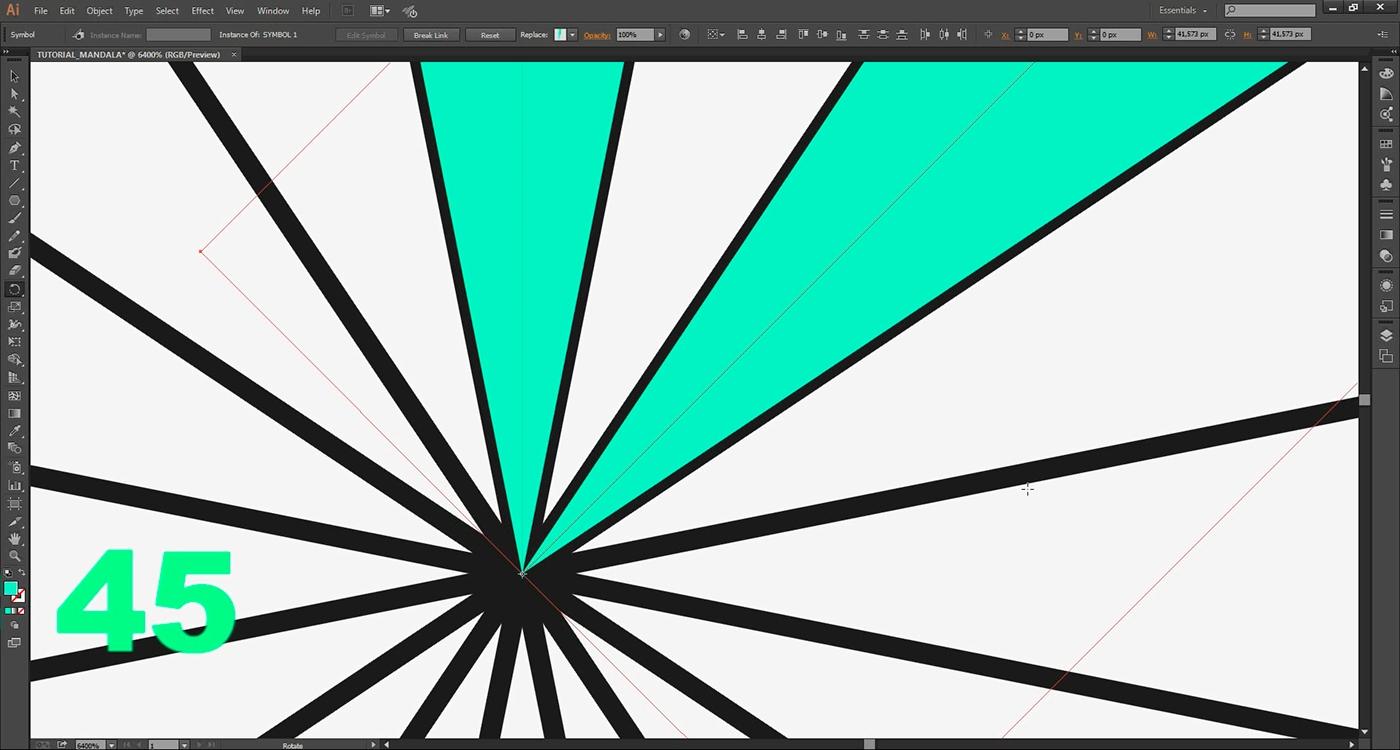Open the Appearance panel

click(1386, 286)
